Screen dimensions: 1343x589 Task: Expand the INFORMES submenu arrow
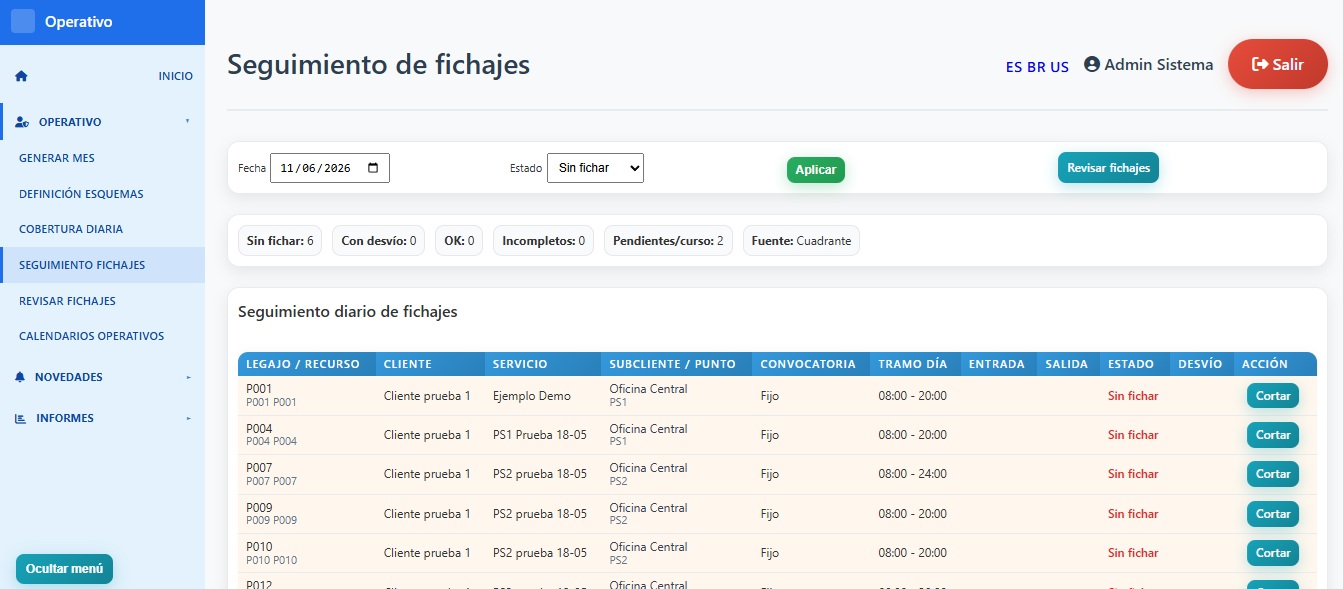188,418
